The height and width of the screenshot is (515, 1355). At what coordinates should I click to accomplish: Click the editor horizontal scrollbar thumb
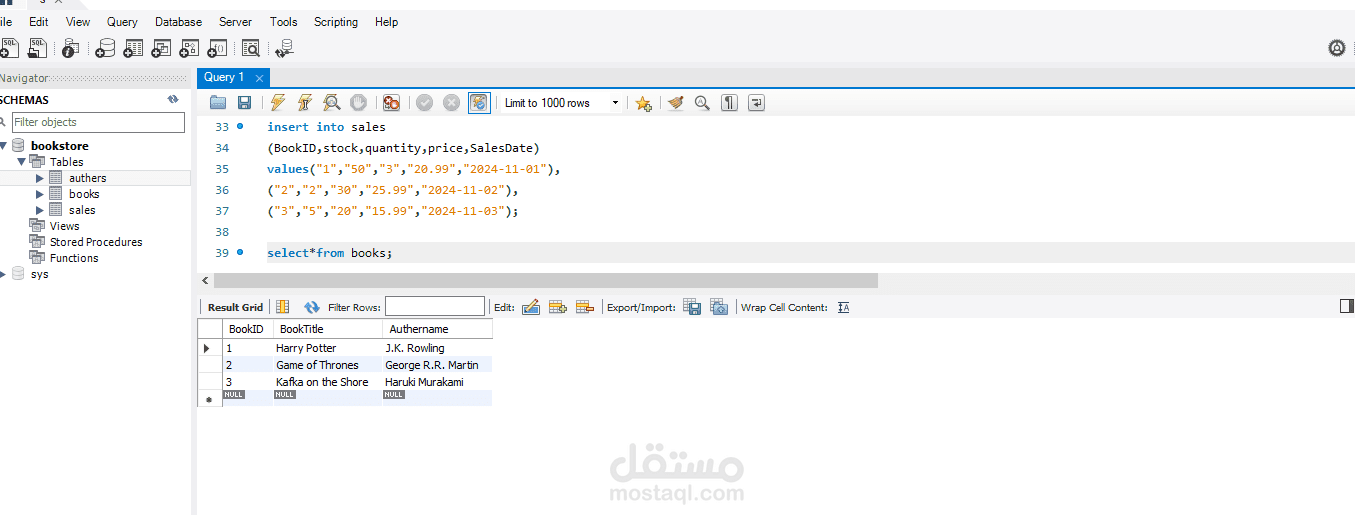tap(545, 281)
